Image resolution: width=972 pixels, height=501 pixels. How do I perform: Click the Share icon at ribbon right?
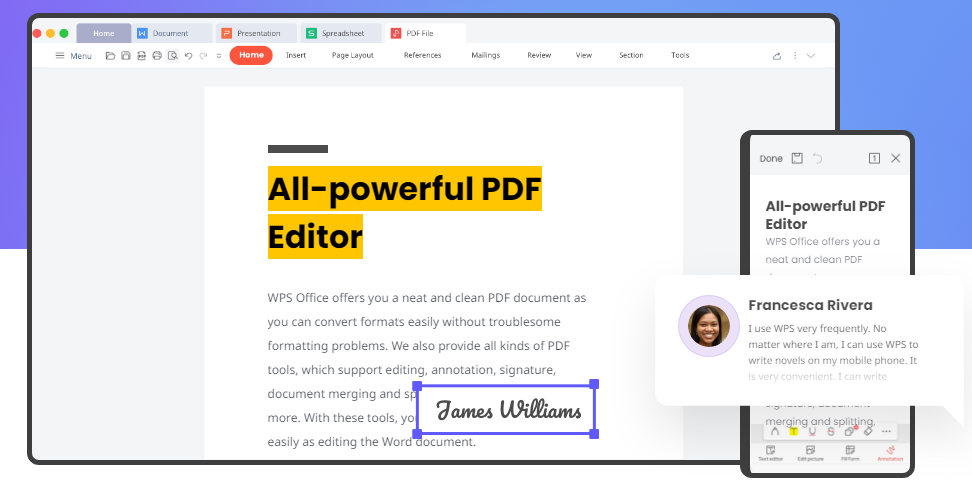[777, 56]
